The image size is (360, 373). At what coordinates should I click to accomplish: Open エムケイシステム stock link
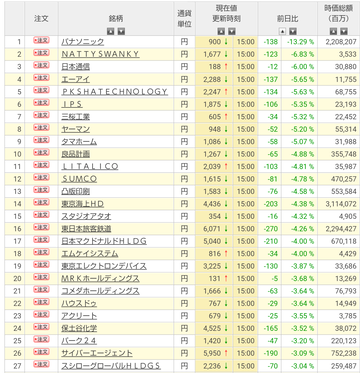click(90, 254)
